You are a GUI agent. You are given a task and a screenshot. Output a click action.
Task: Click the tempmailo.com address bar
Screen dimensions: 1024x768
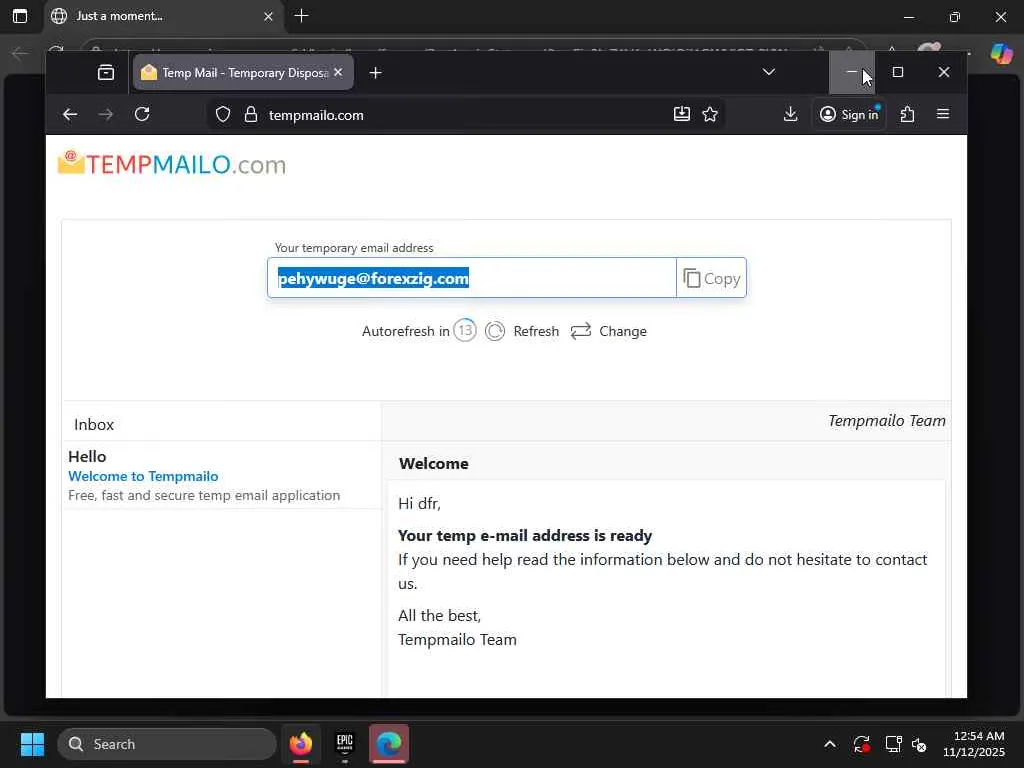click(467, 115)
